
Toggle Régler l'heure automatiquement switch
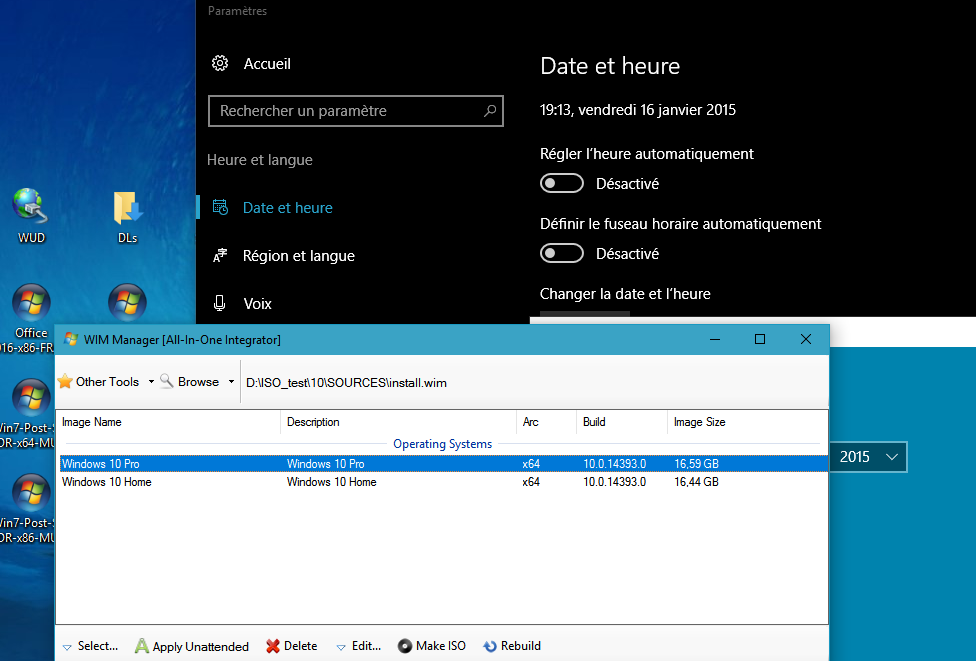point(562,184)
